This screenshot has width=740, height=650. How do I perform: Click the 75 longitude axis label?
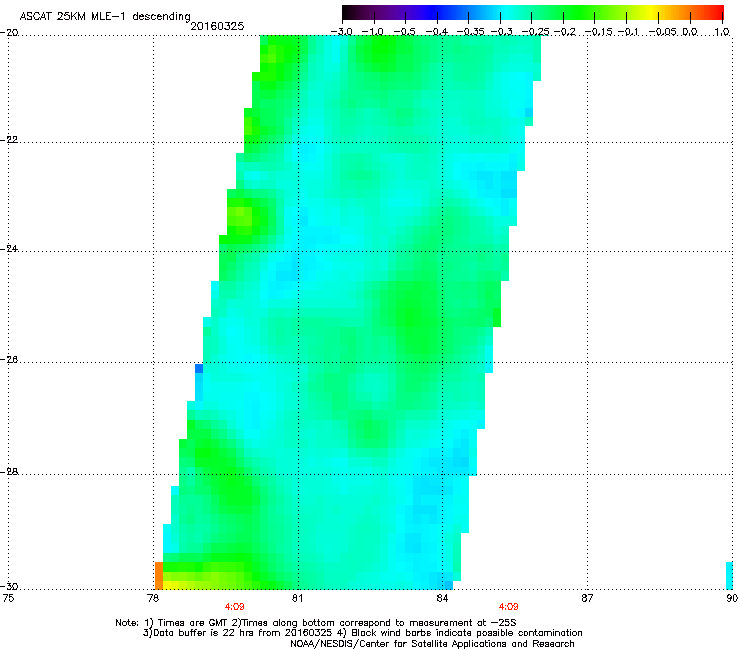(8, 598)
